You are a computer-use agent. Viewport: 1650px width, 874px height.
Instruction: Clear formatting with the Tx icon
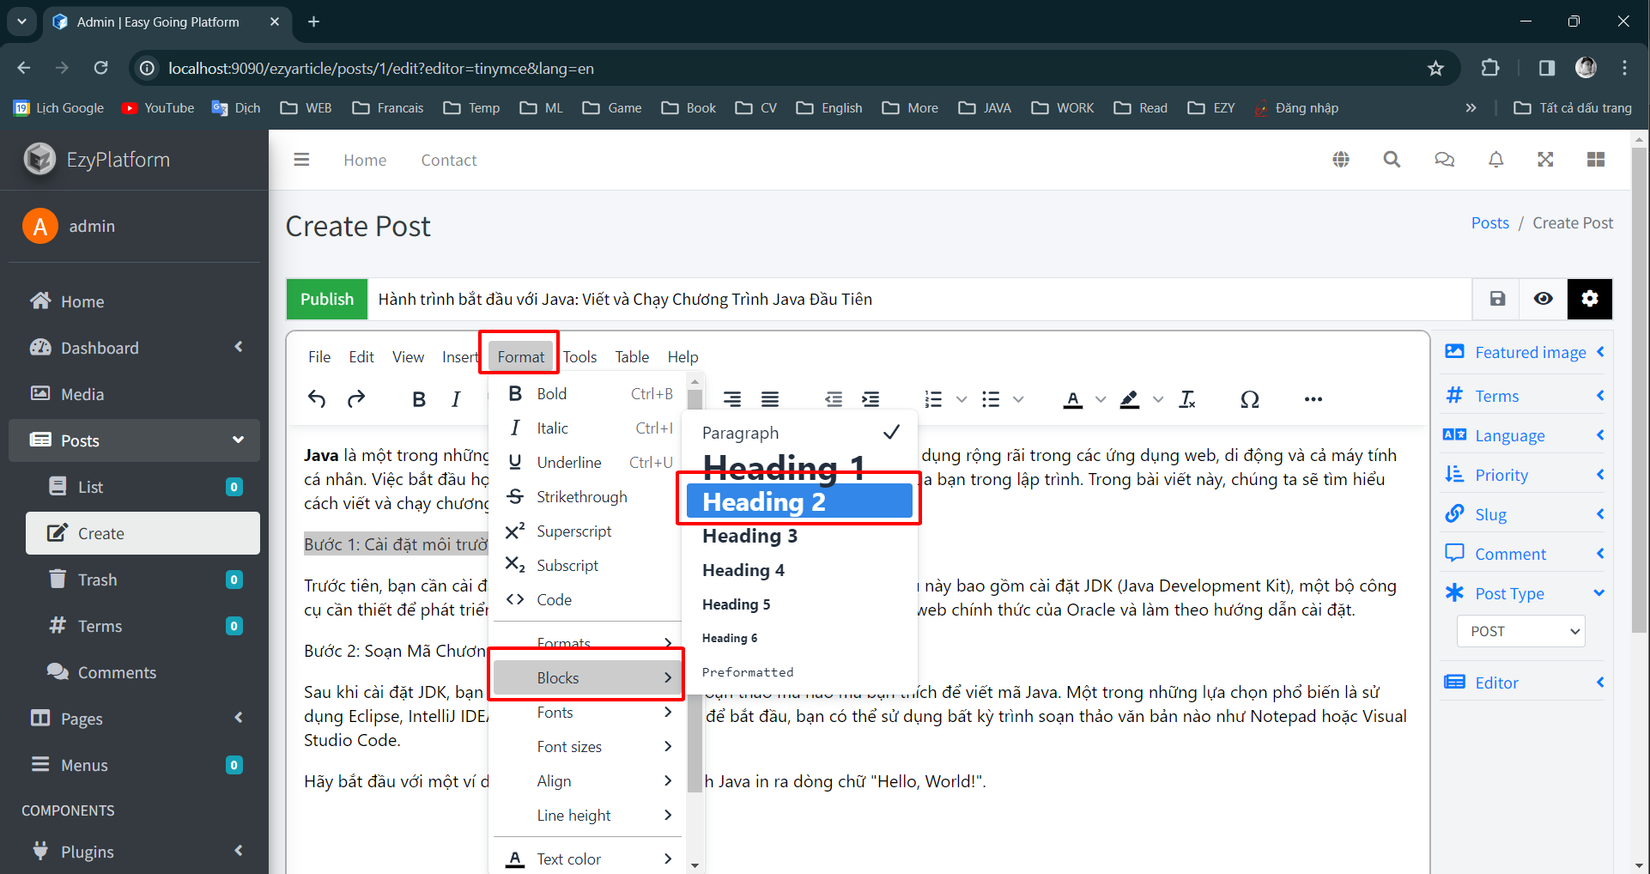click(x=1188, y=399)
